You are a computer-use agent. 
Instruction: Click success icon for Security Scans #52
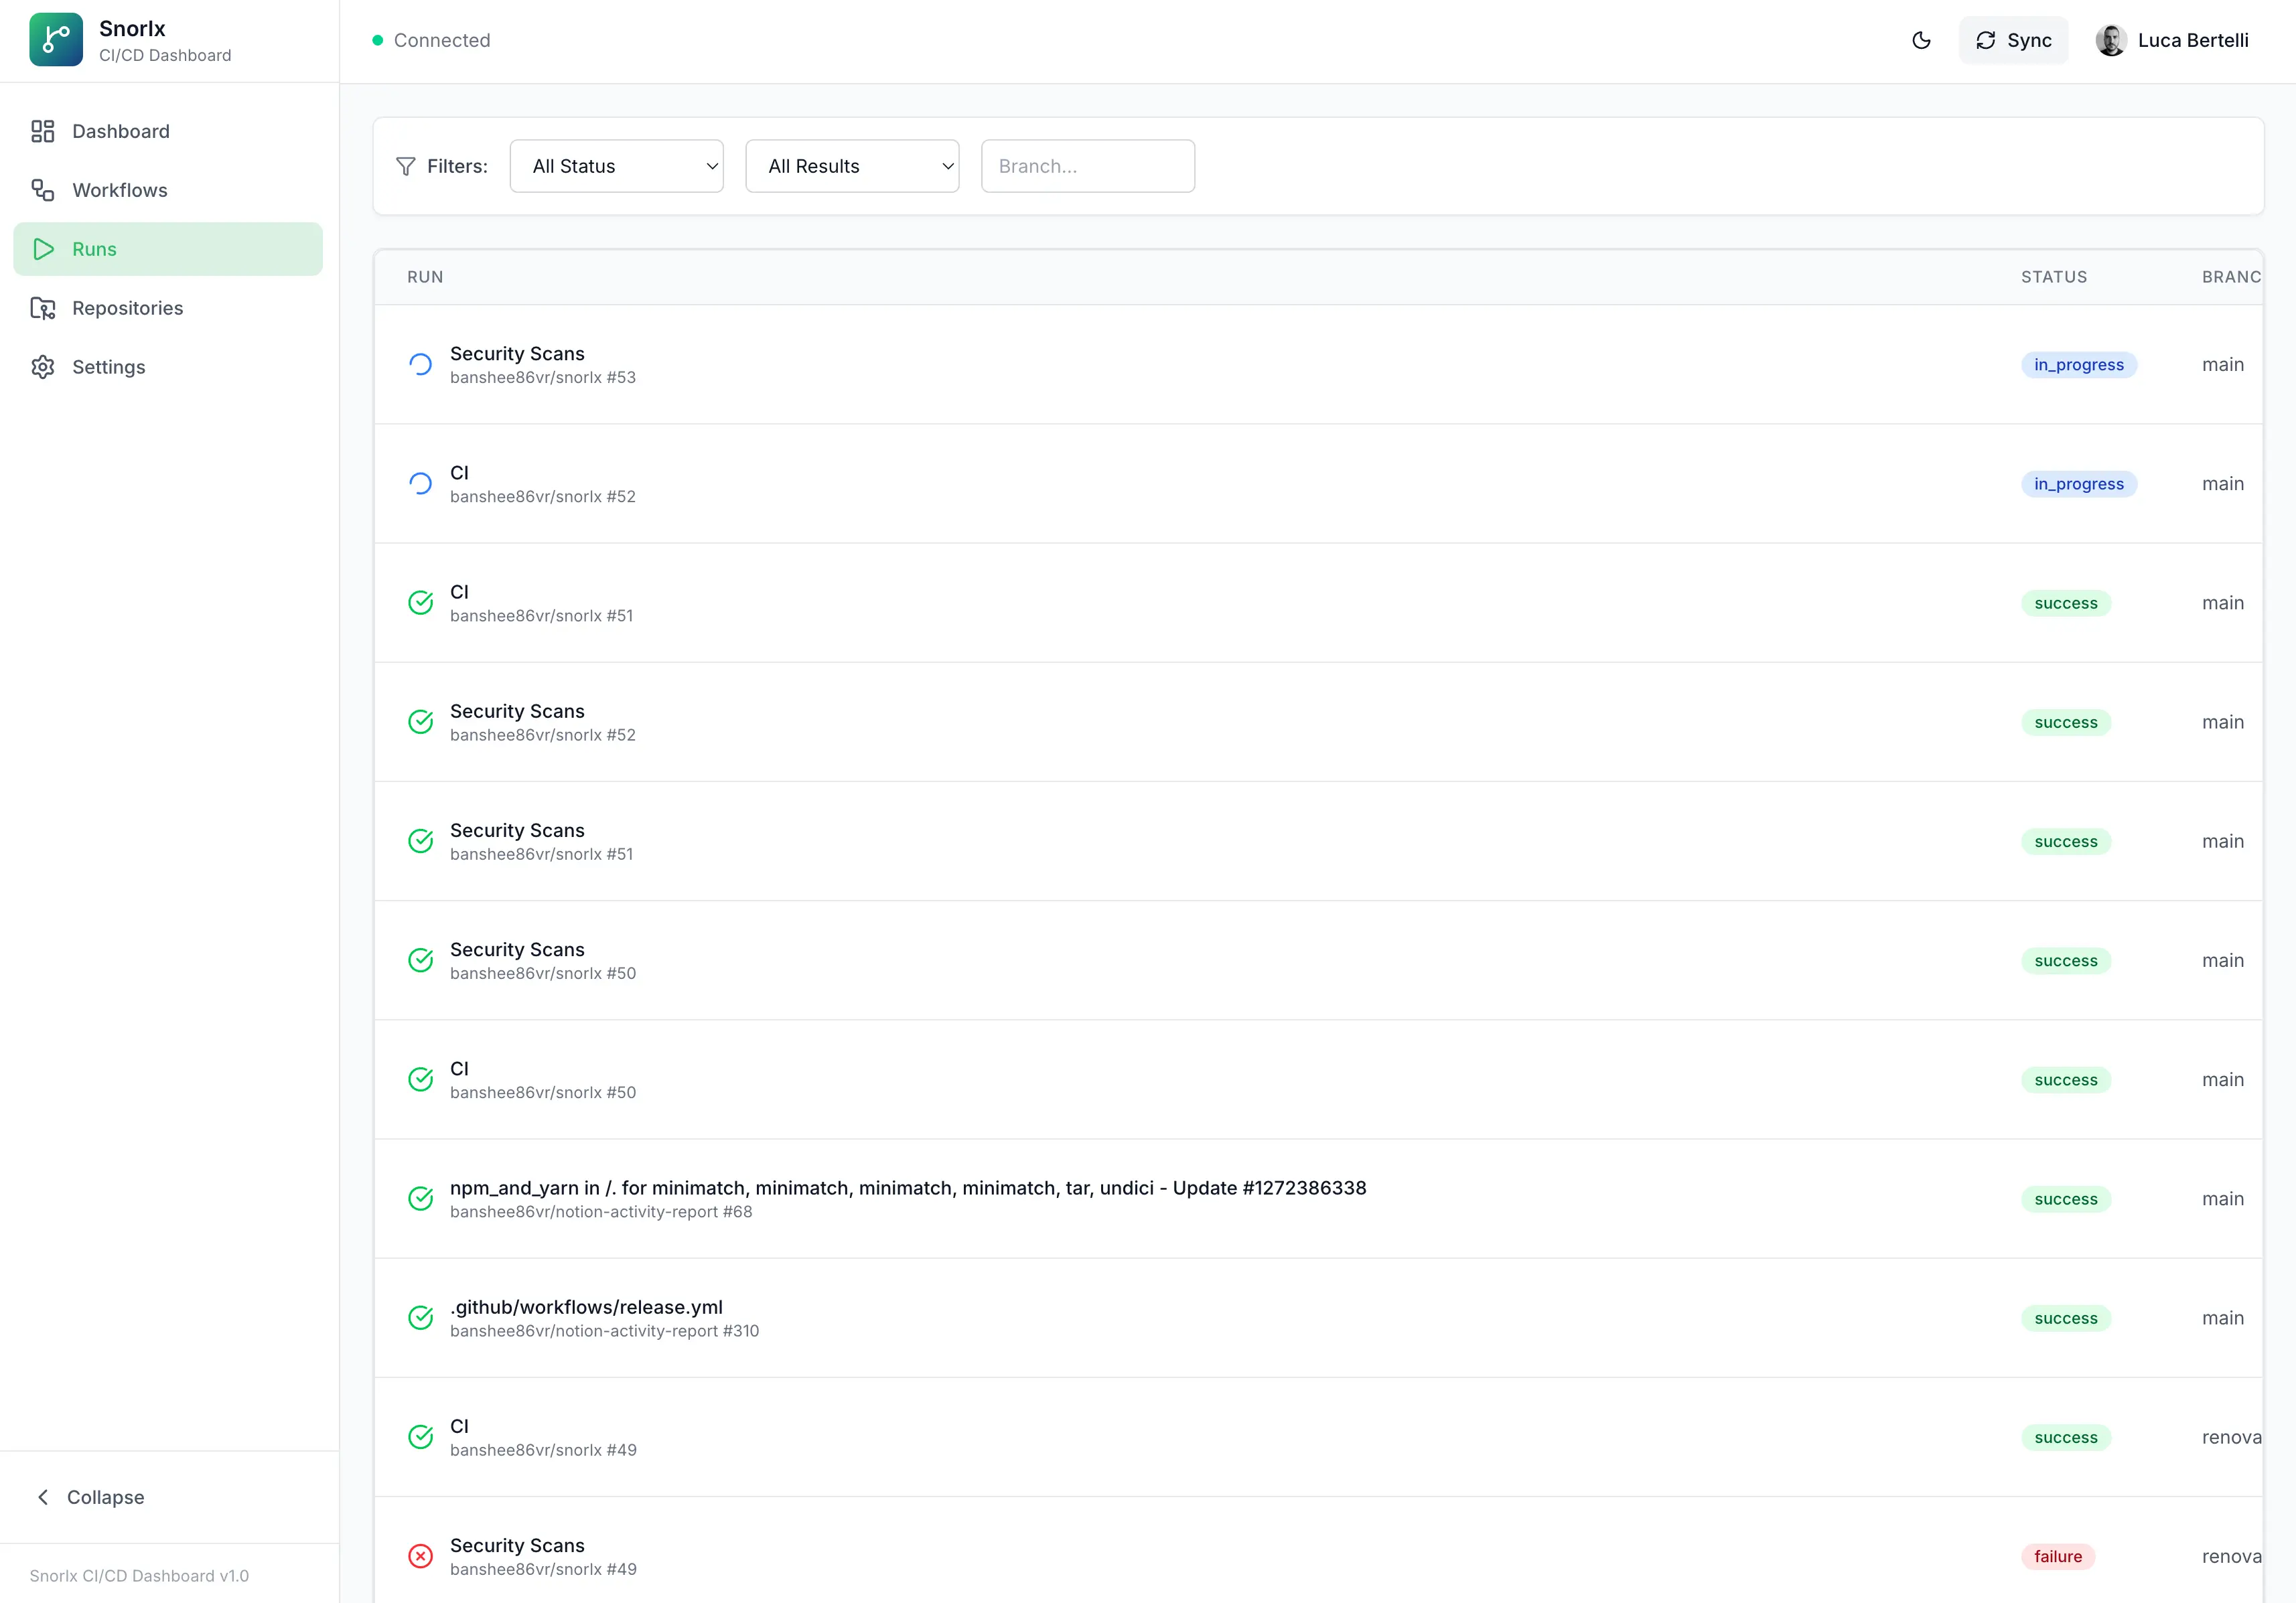coord(421,722)
